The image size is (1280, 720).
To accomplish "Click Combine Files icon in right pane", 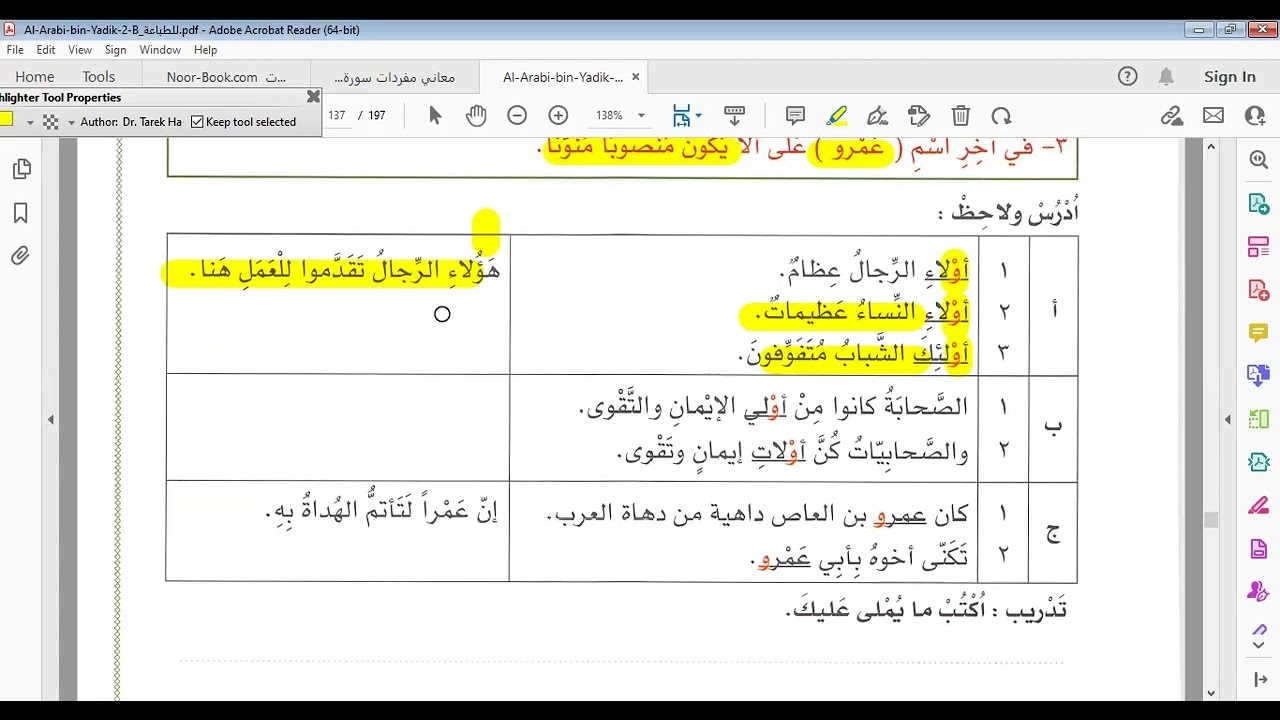I will click(1258, 375).
